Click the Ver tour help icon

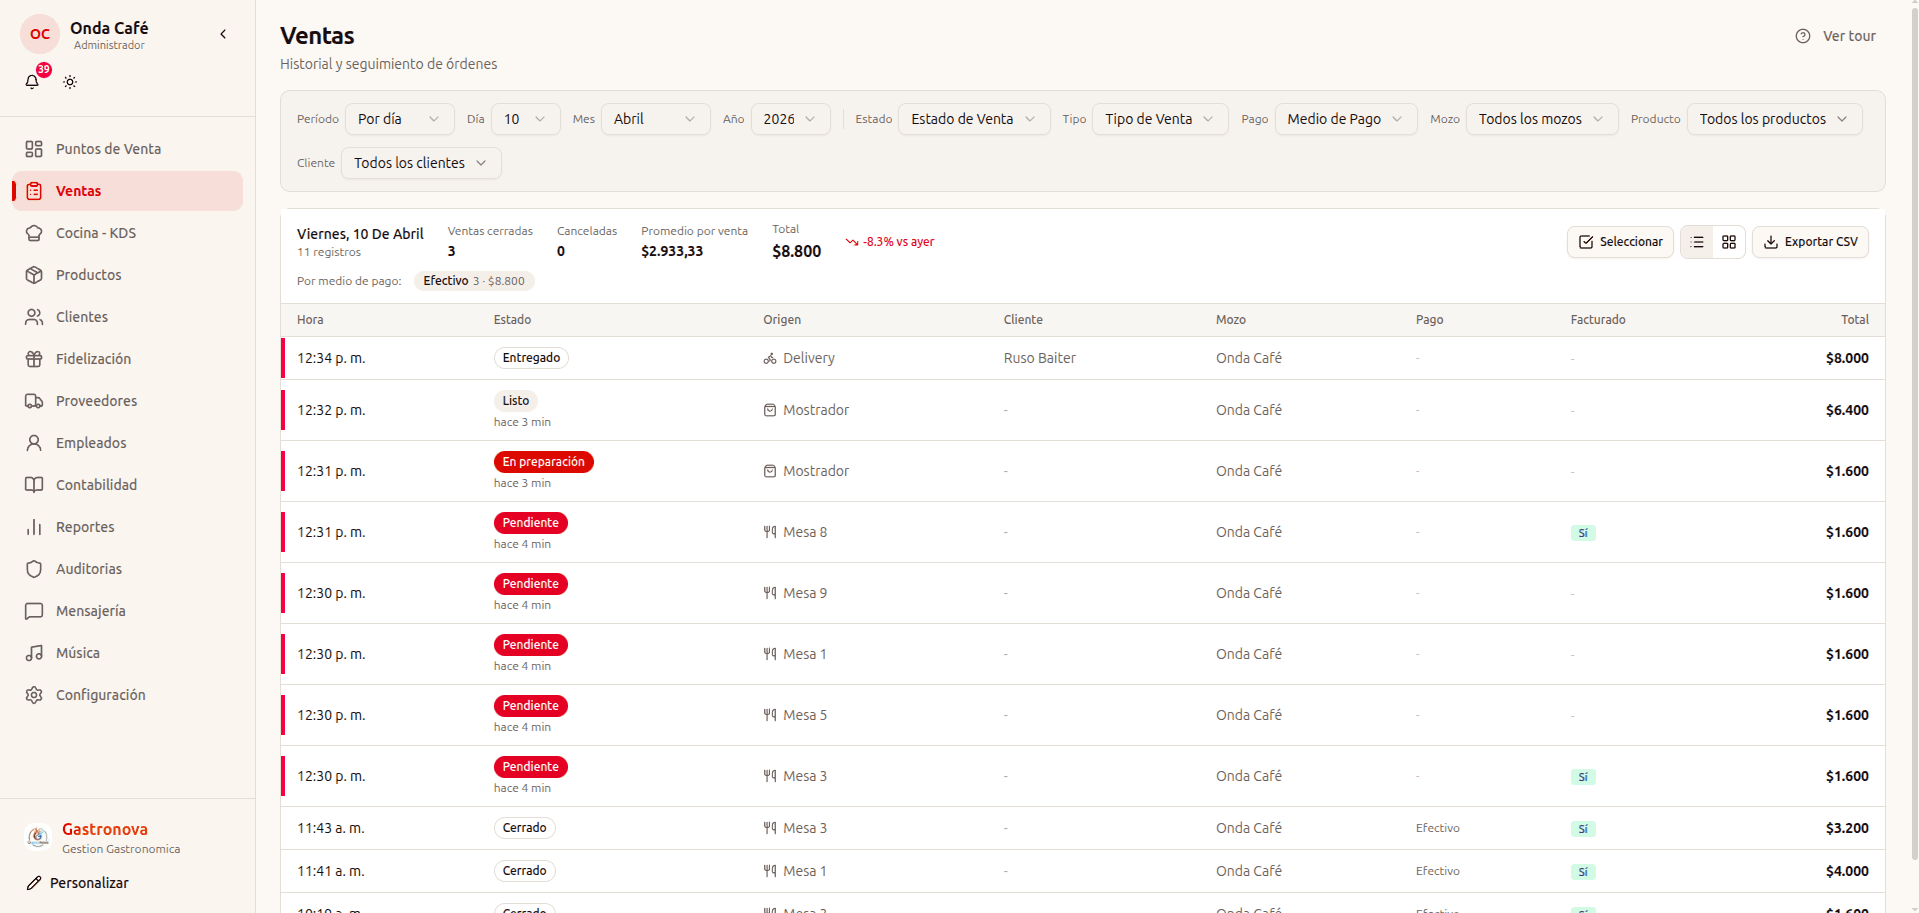(1802, 36)
